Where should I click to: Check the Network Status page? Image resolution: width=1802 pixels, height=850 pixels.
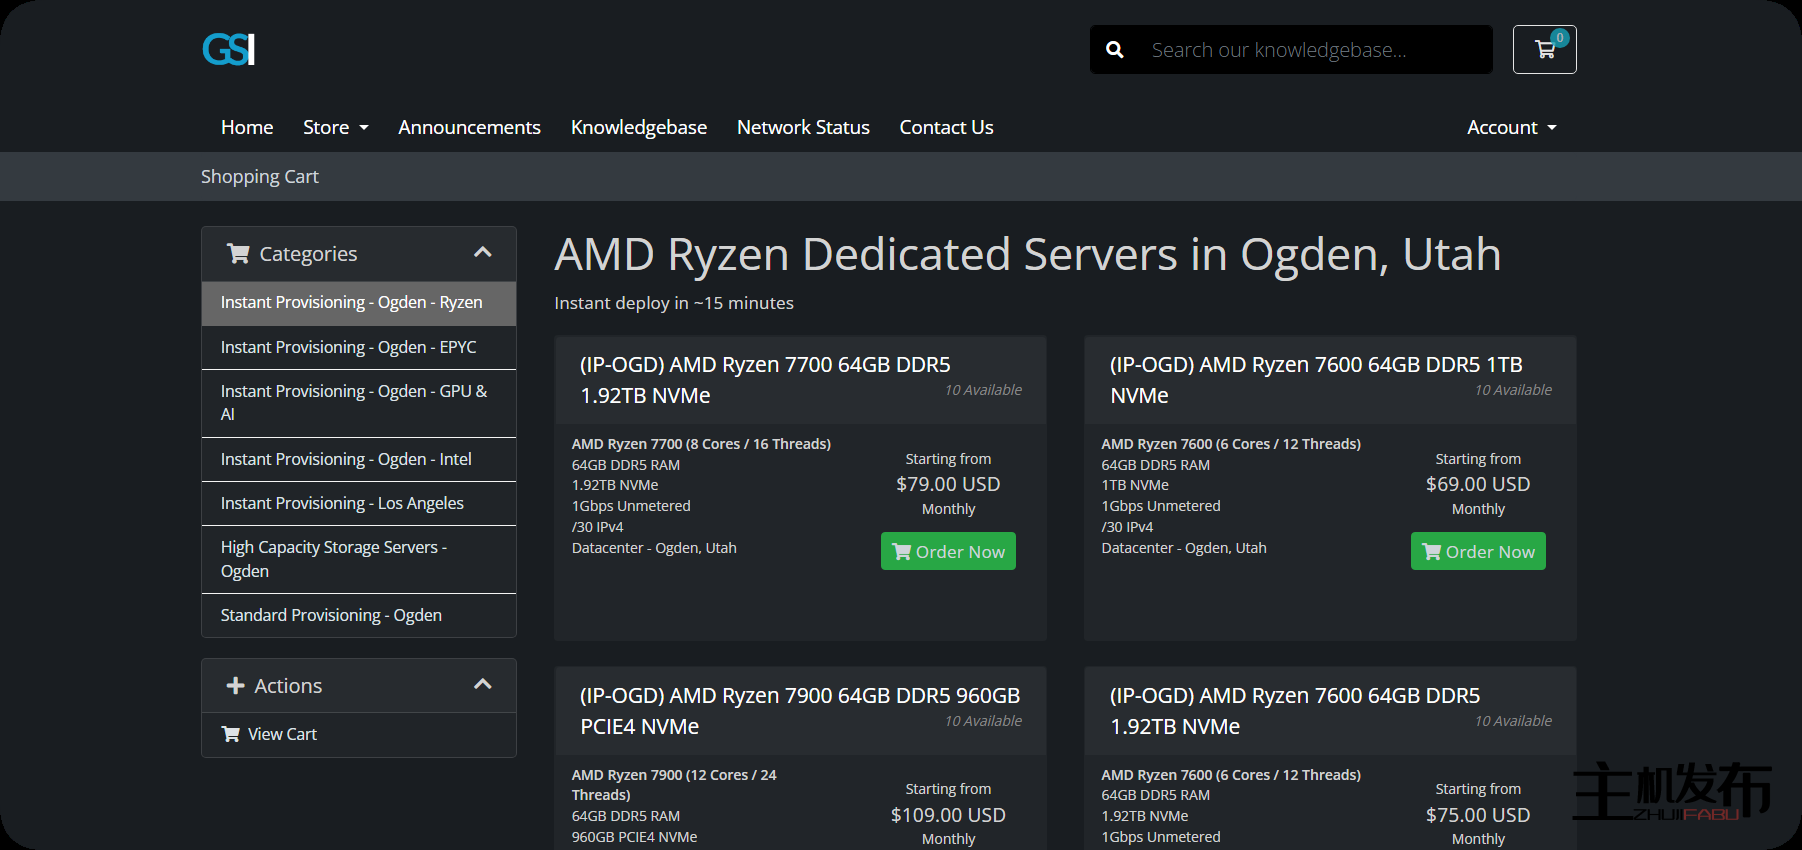[x=803, y=127]
